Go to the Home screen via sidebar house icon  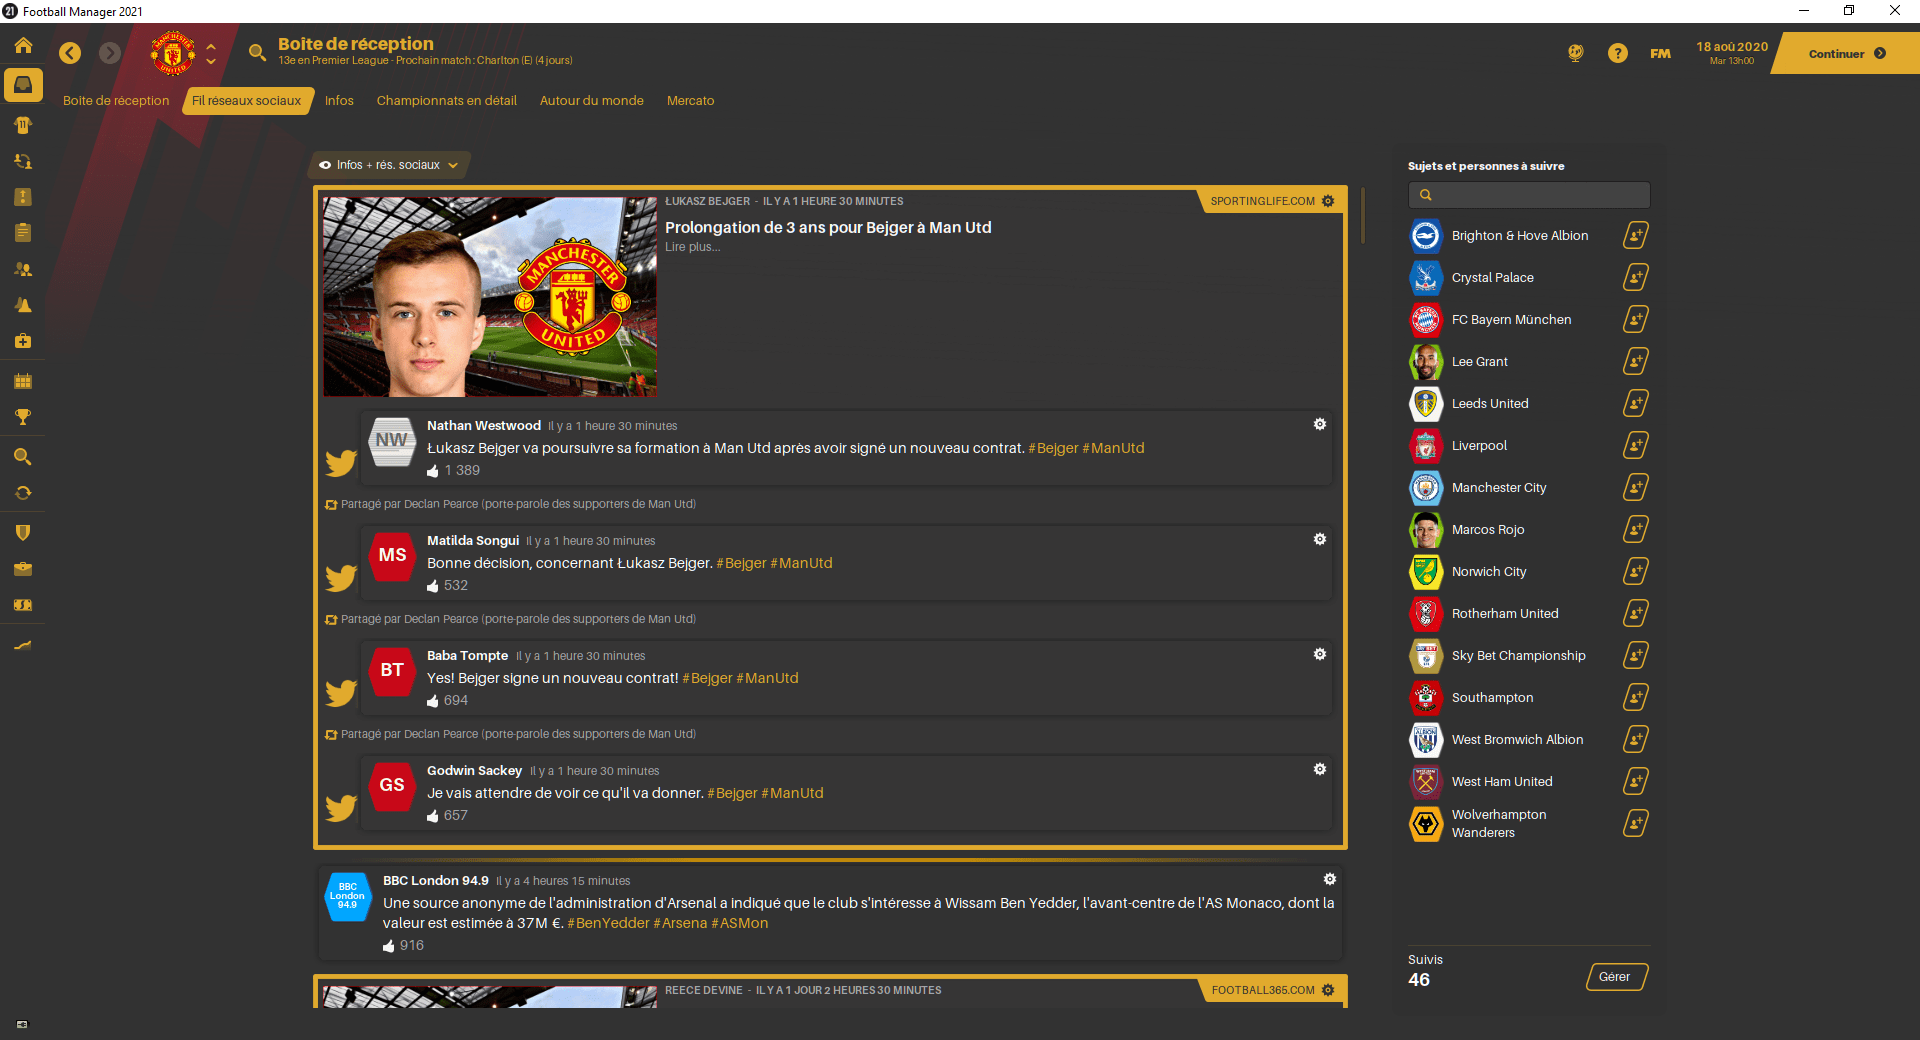tap(23, 46)
